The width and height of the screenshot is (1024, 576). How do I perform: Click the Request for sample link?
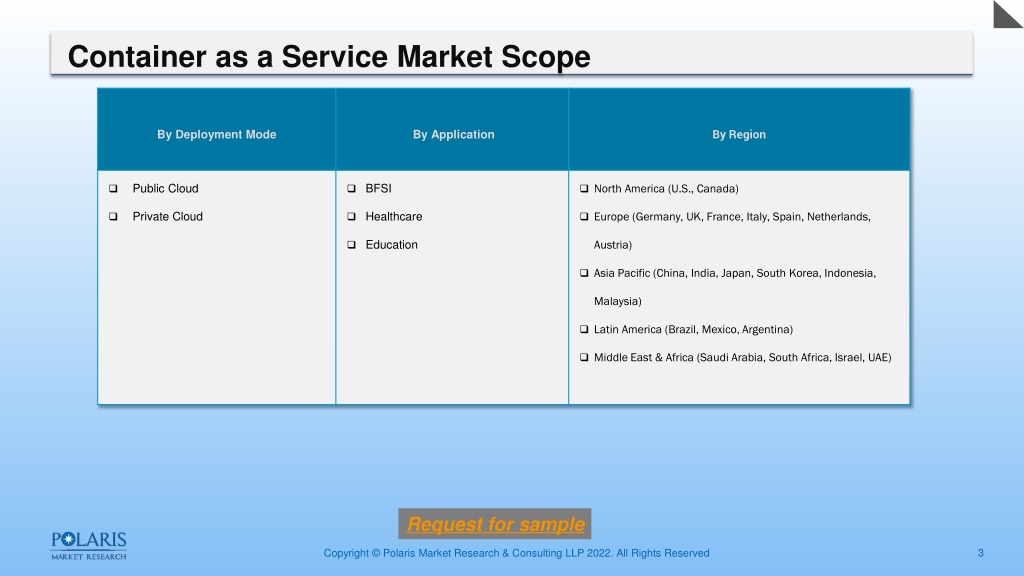click(x=495, y=524)
